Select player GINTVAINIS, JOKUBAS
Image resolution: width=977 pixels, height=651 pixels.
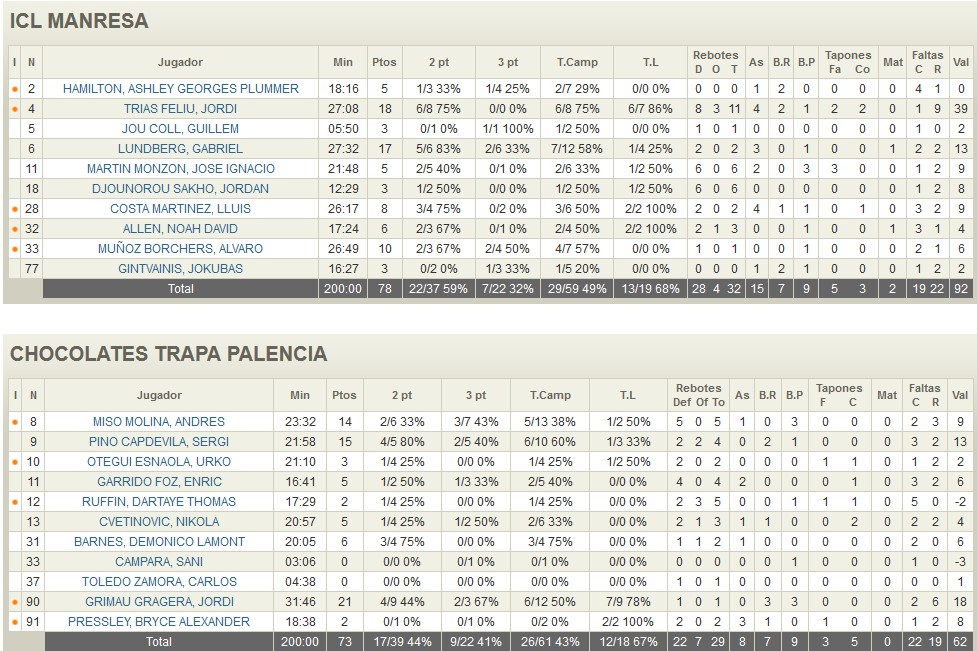181,269
